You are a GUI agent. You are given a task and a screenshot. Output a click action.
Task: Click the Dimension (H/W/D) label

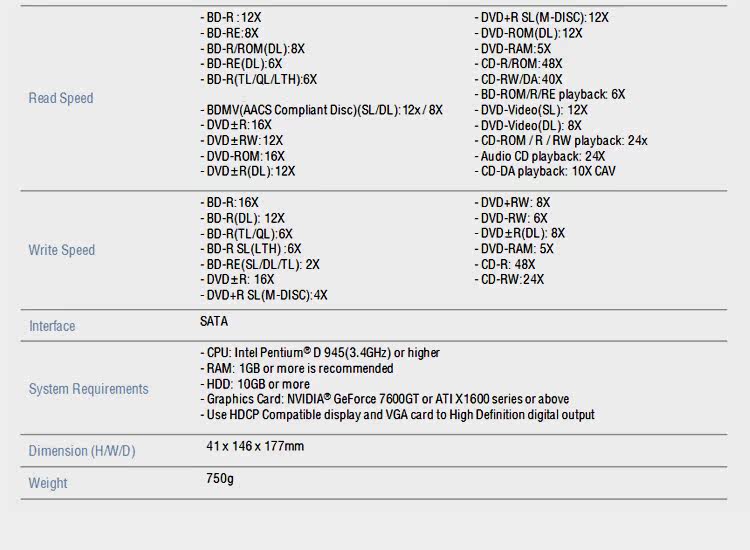82,451
